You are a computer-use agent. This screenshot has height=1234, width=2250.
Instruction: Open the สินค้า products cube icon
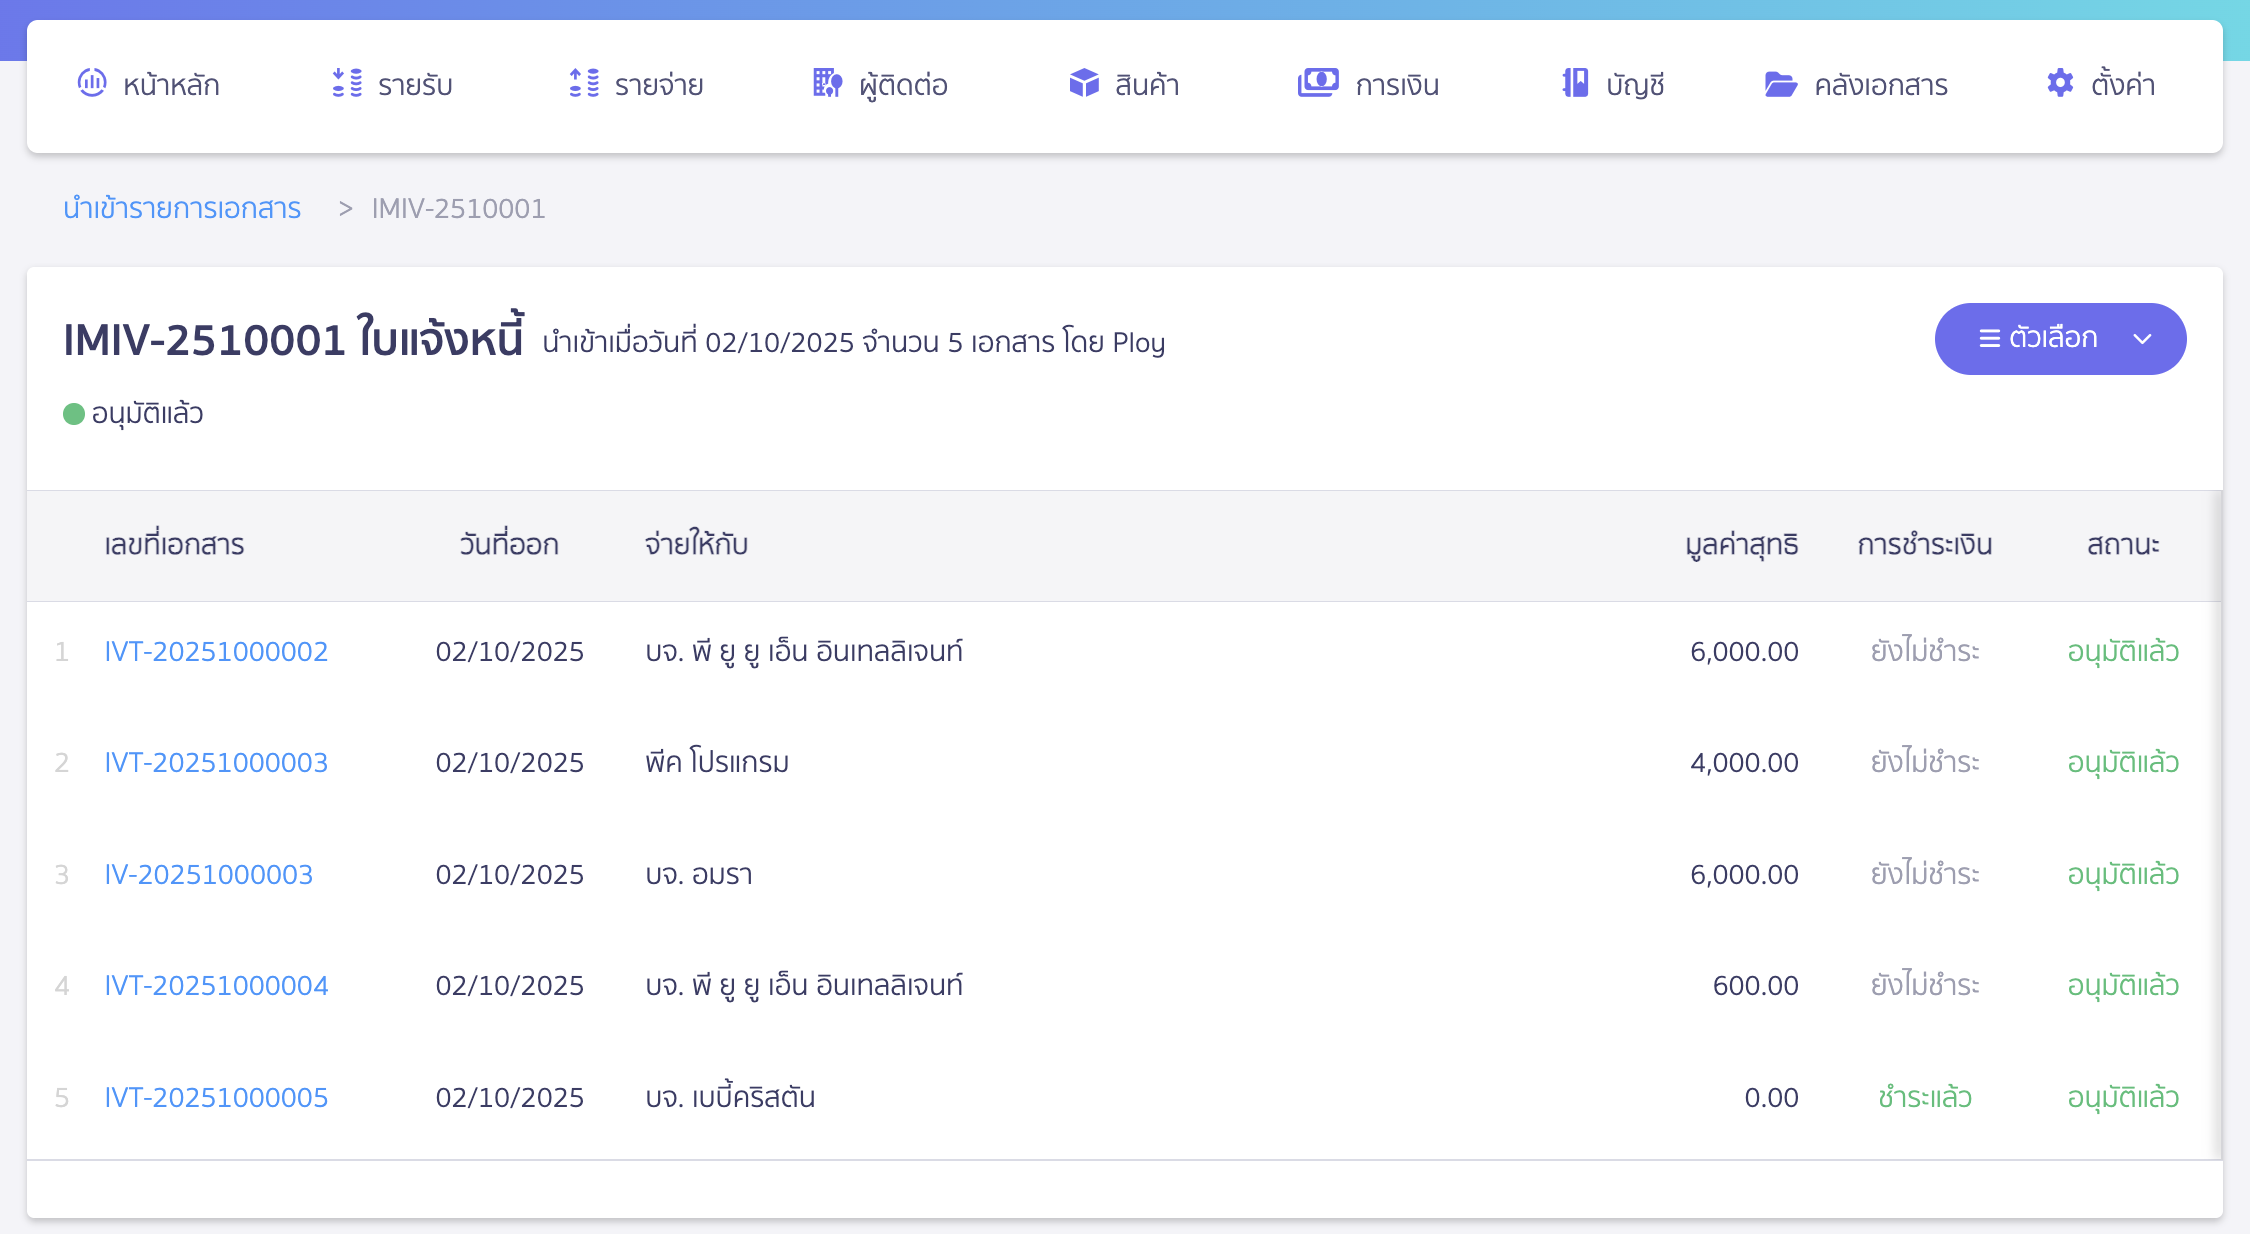(x=1085, y=84)
